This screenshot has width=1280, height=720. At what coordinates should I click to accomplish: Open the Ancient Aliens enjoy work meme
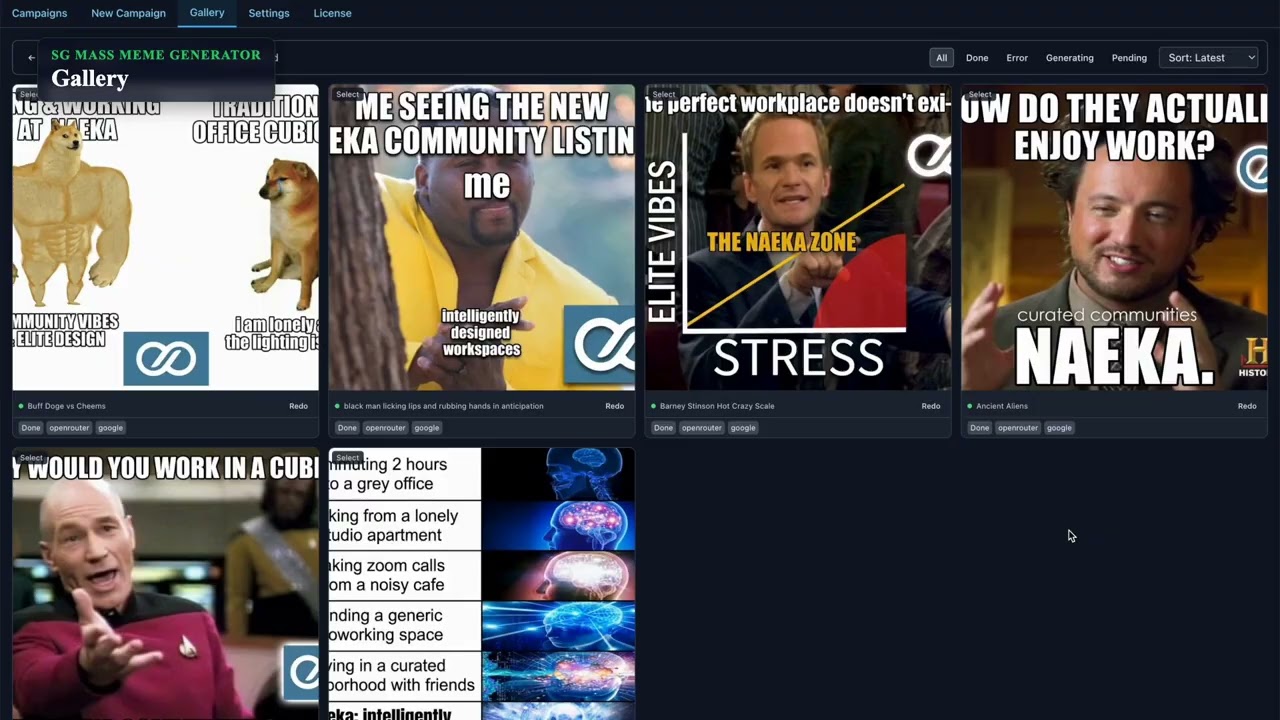1114,238
